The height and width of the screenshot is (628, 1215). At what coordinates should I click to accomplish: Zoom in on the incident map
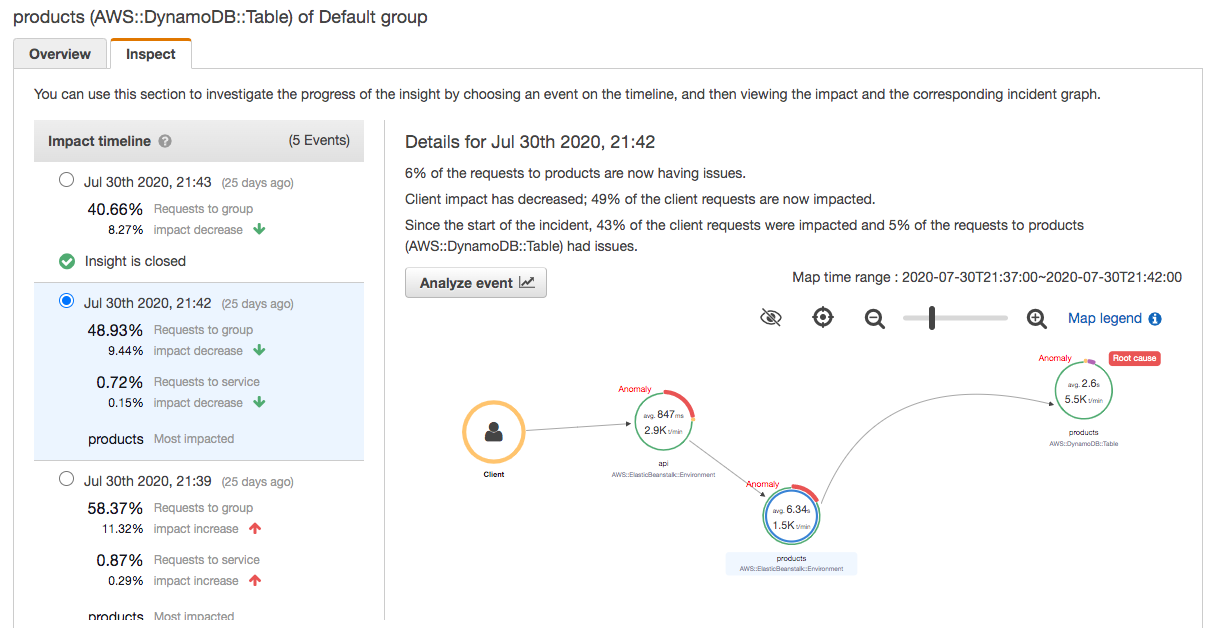[x=1036, y=318]
